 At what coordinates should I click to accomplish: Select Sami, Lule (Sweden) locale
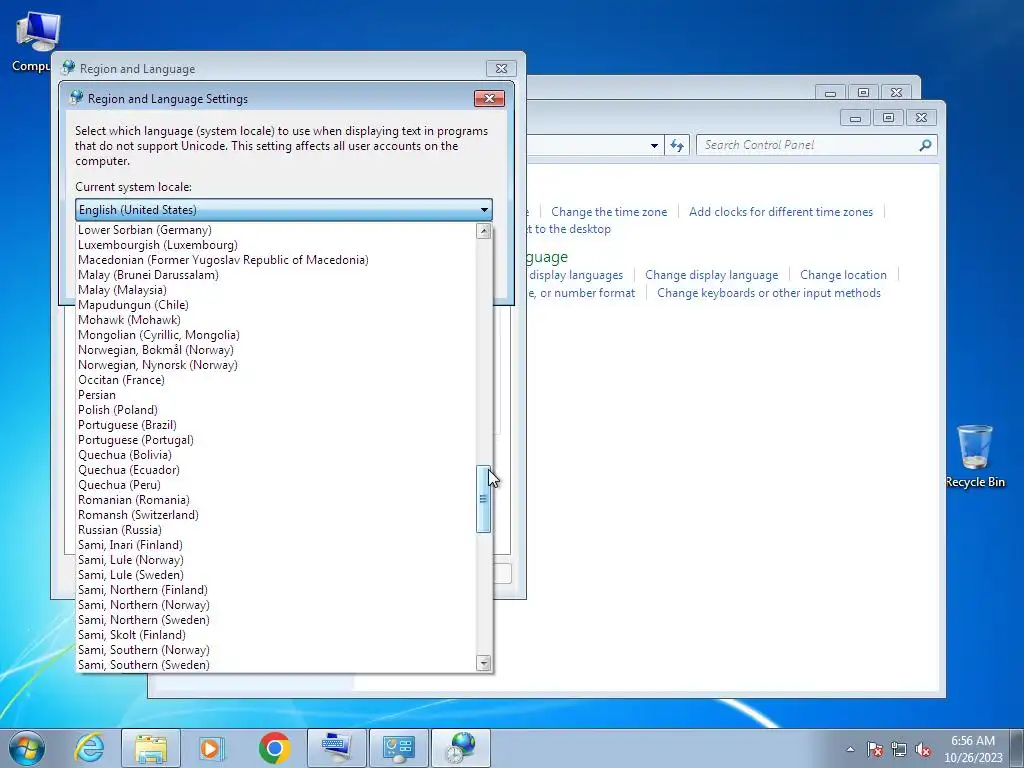pyautogui.click(x=276, y=575)
